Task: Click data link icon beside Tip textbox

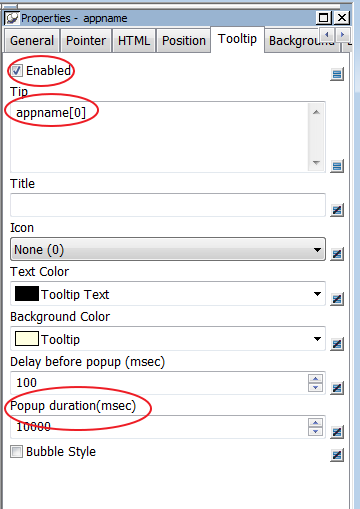Action: coord(337,166)
